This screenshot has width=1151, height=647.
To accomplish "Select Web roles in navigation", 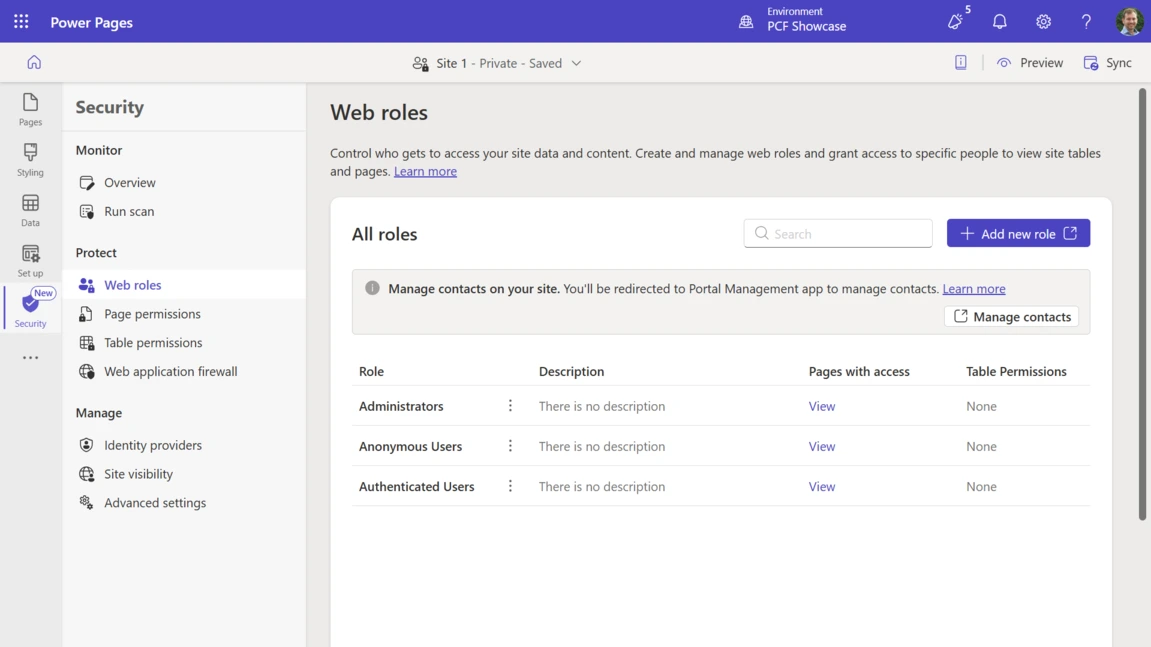I will click(x=184, y=284).
